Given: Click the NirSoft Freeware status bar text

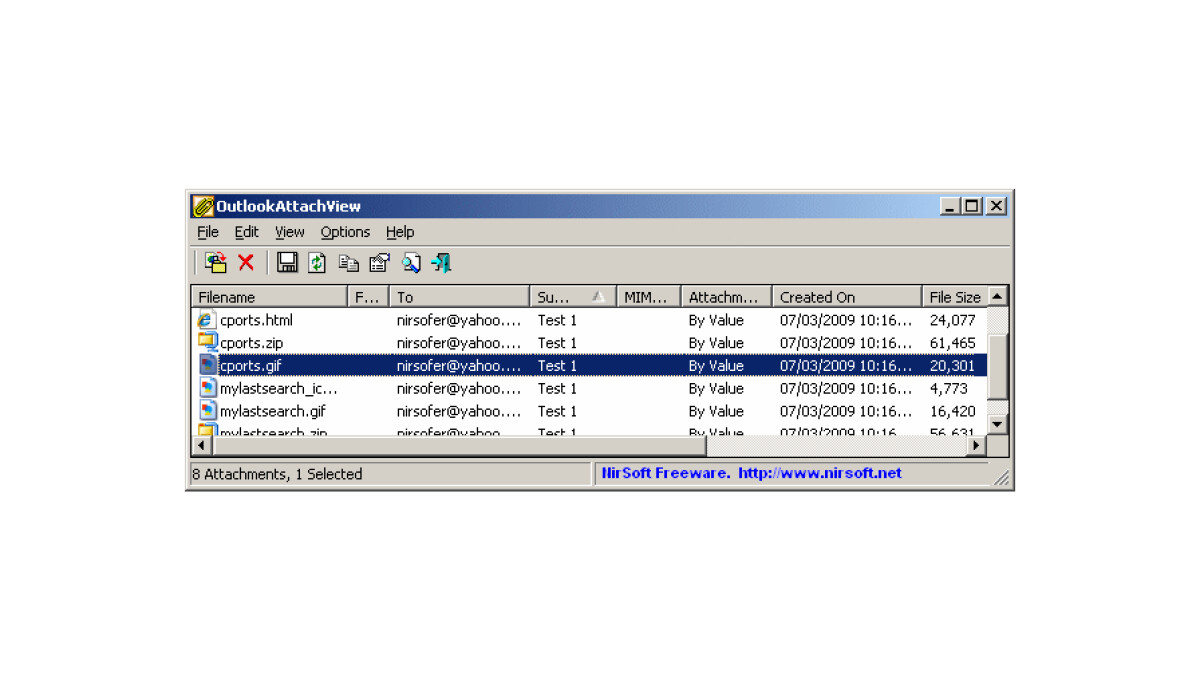Looking at the screenshot, I should tap(666, 473).
